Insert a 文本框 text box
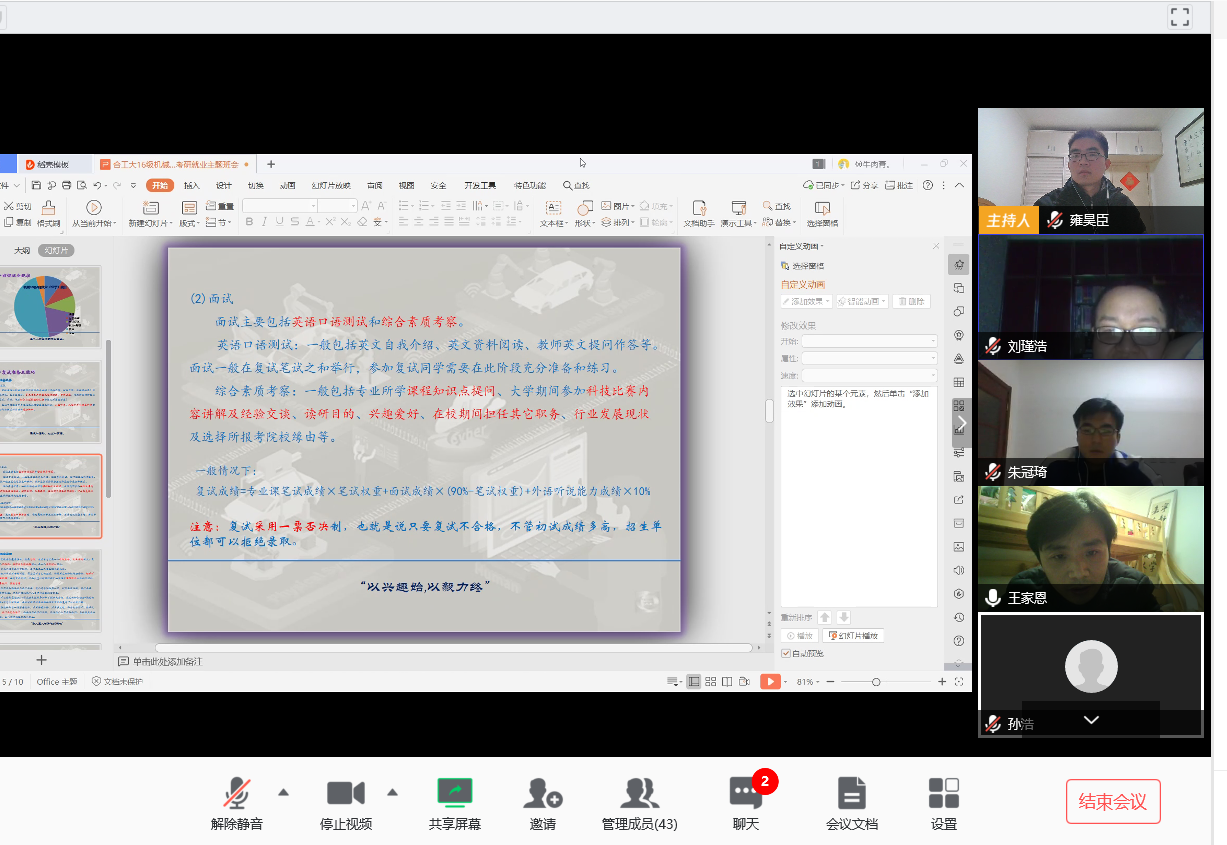Screen dimensions: 1227x845 tap(553, 214)
